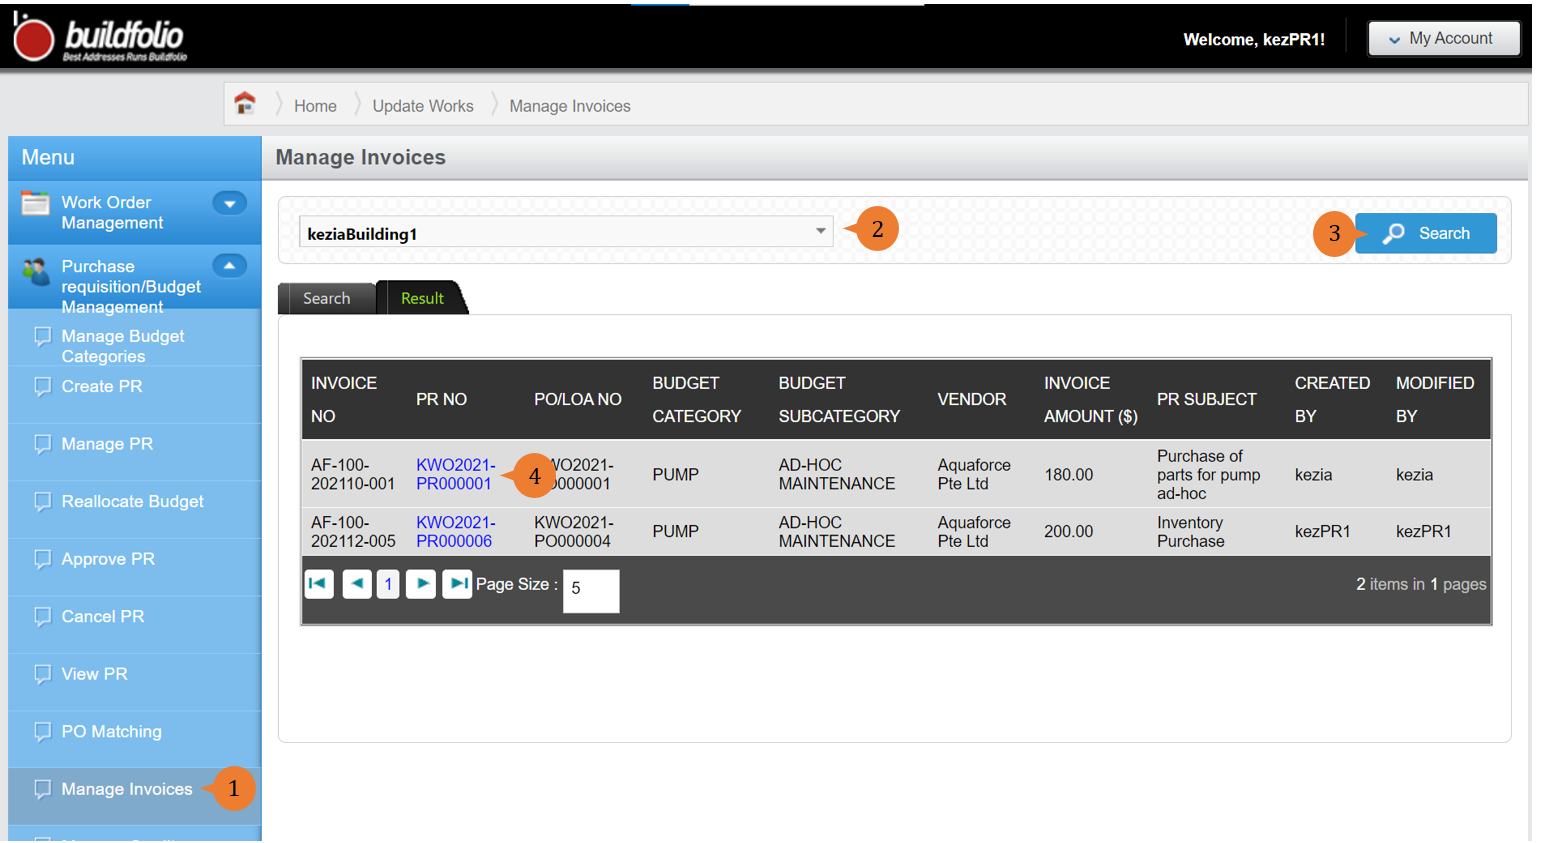Click the icon beside Create PR

(42, 386)
